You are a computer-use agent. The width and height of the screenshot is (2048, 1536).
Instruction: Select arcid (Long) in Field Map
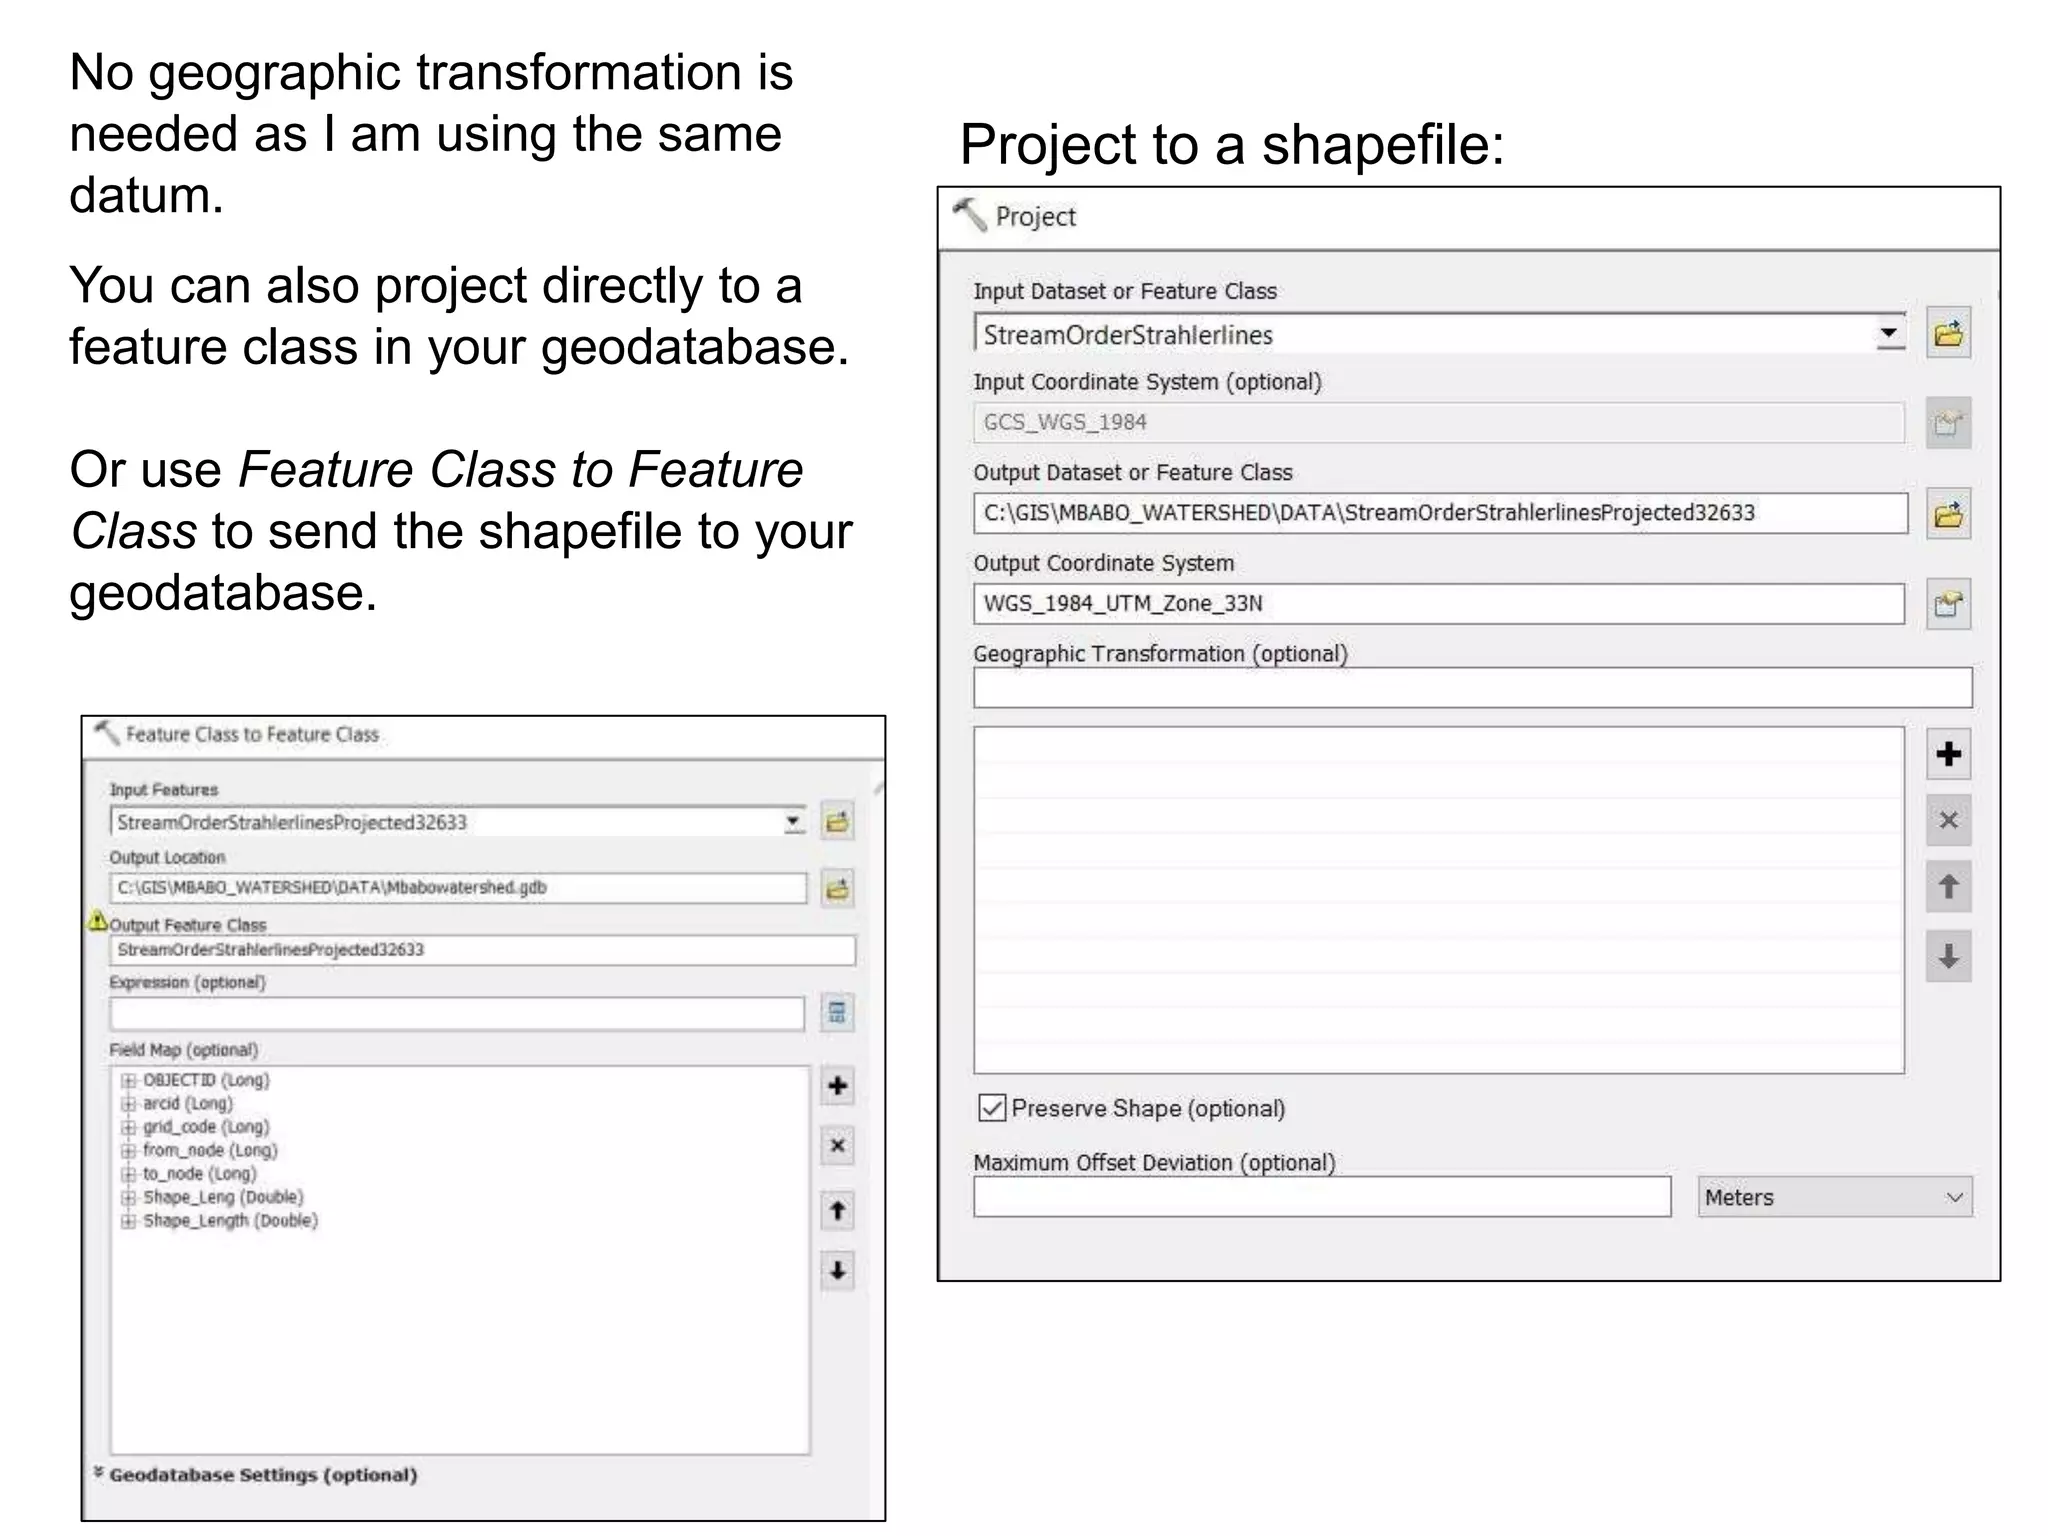[187, 1104]
